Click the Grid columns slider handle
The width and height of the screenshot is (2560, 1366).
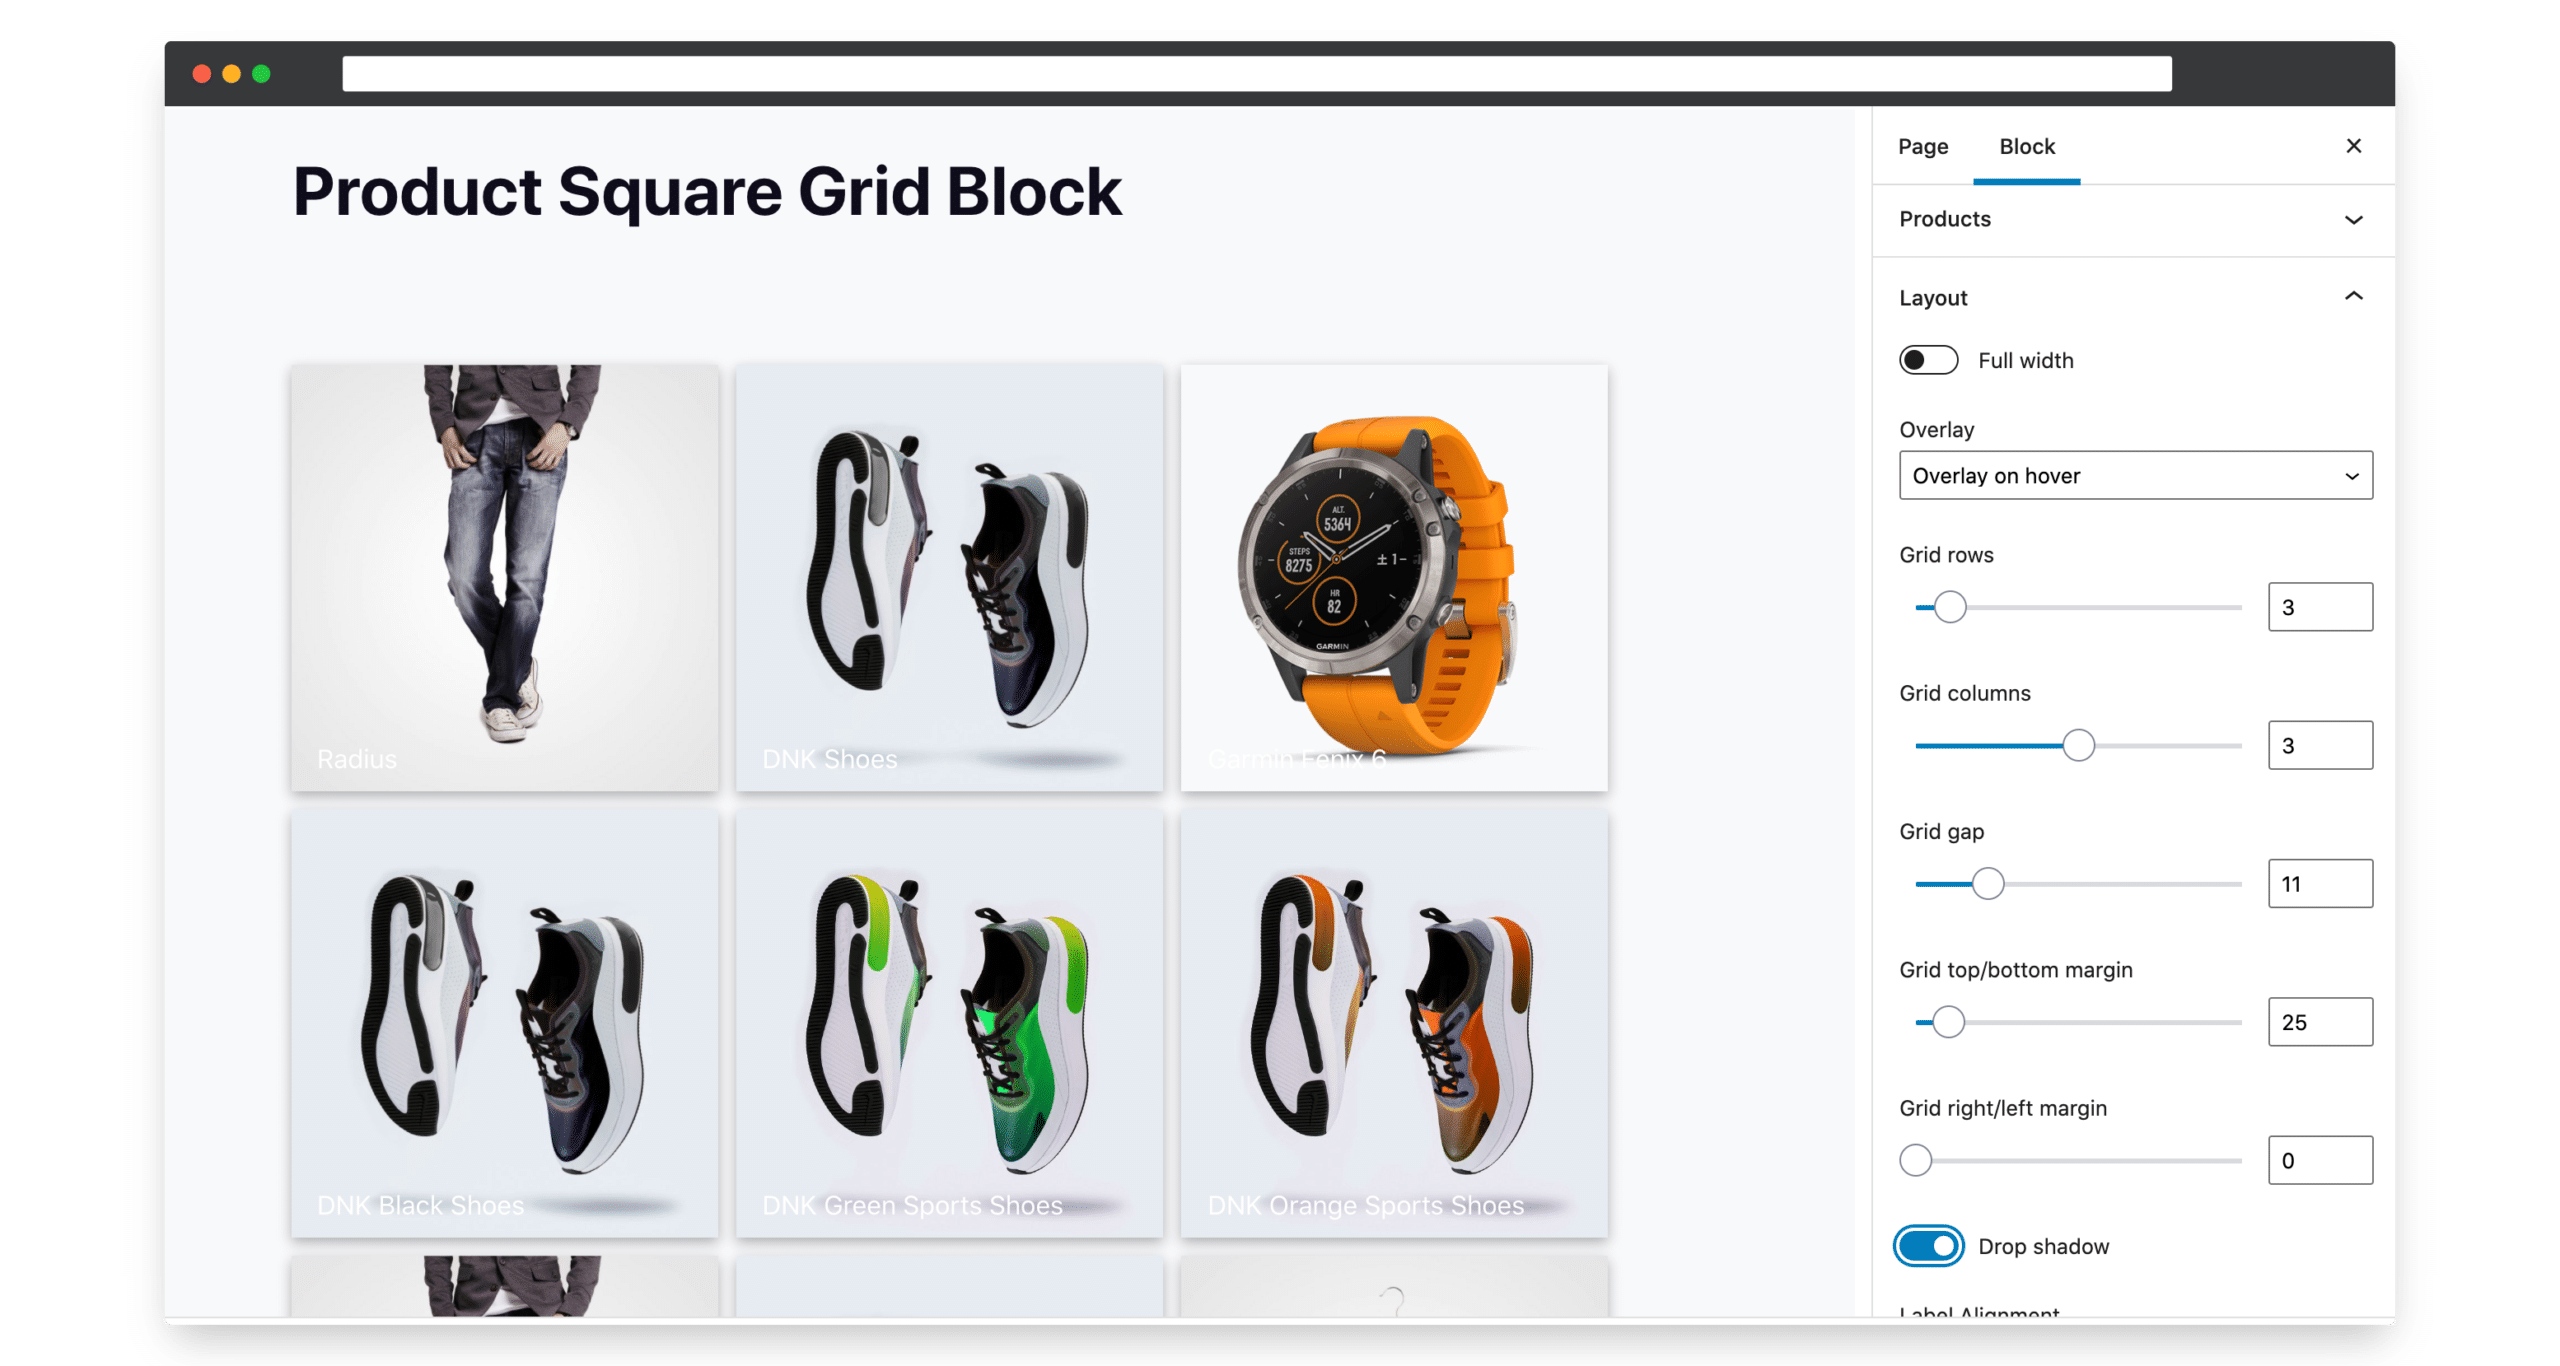pos(2077,745)
